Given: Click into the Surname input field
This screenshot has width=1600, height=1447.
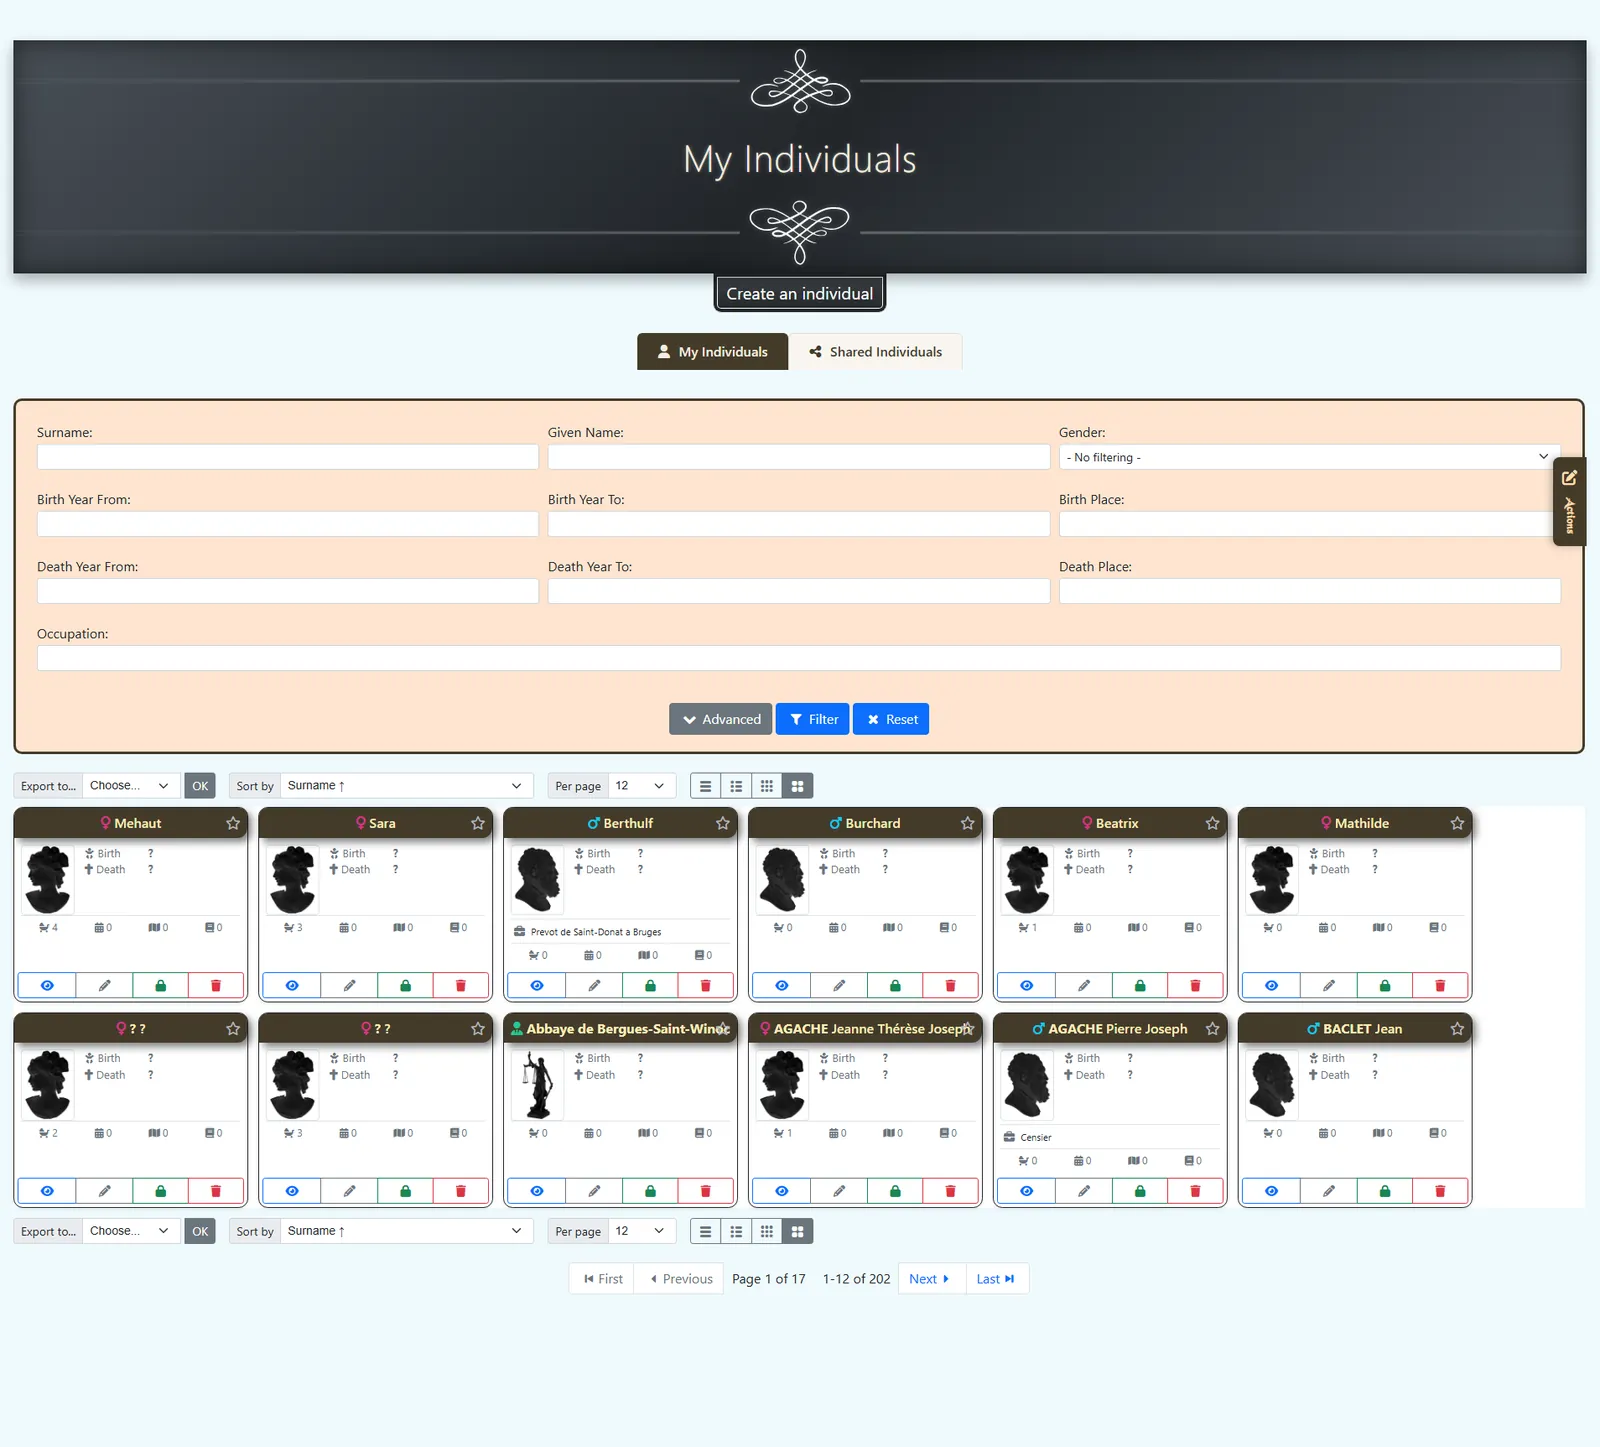Looking at the screenshot, I should 288,457.
